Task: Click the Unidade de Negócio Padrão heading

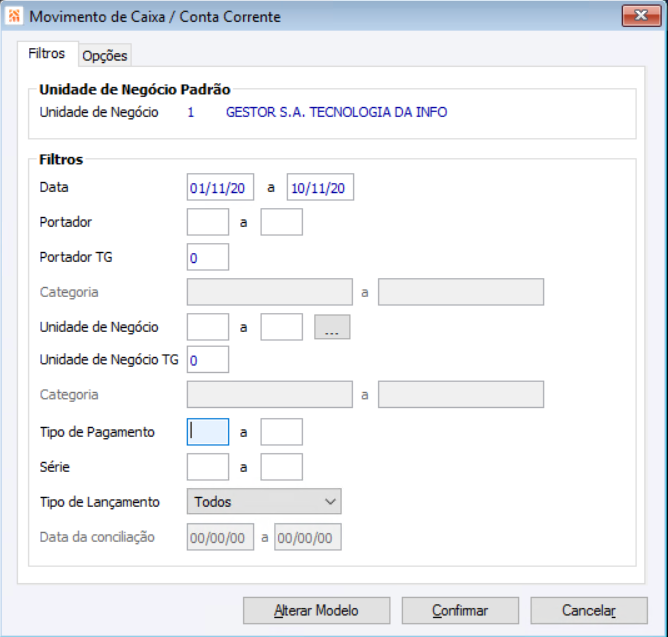Action: (x=135, y=89)
